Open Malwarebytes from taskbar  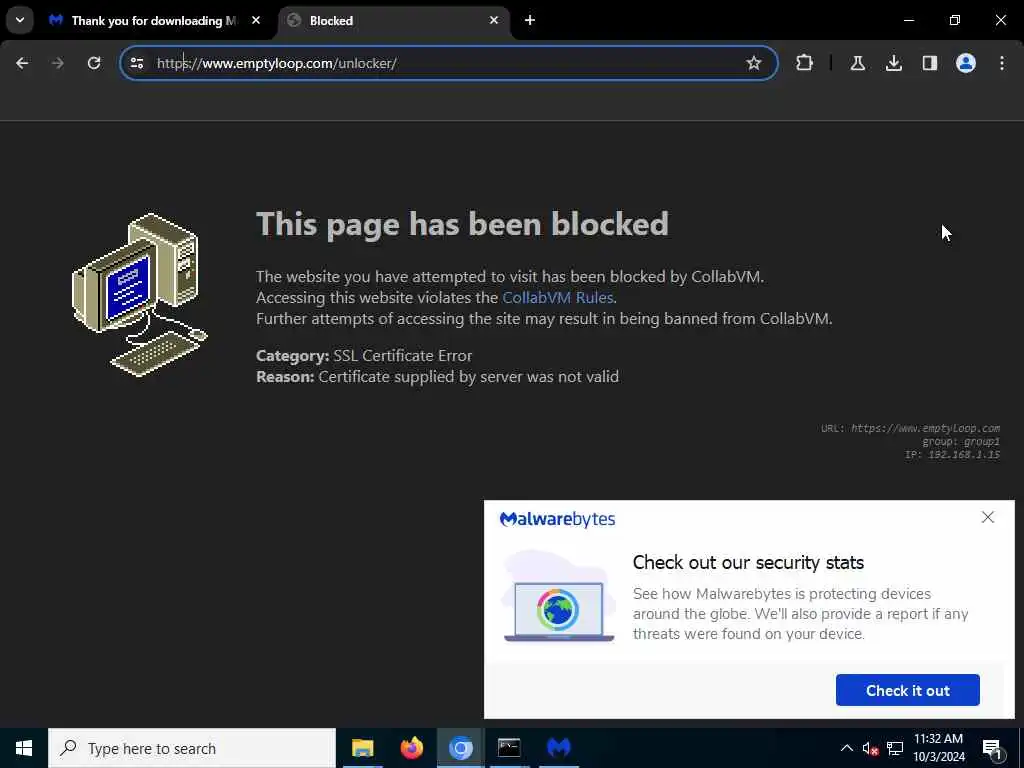point(558,748)
